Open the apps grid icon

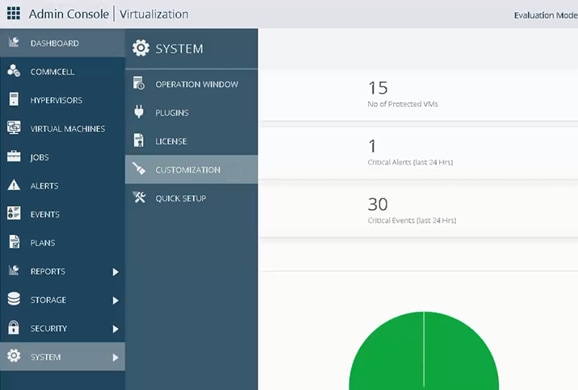tap(14, 13)
